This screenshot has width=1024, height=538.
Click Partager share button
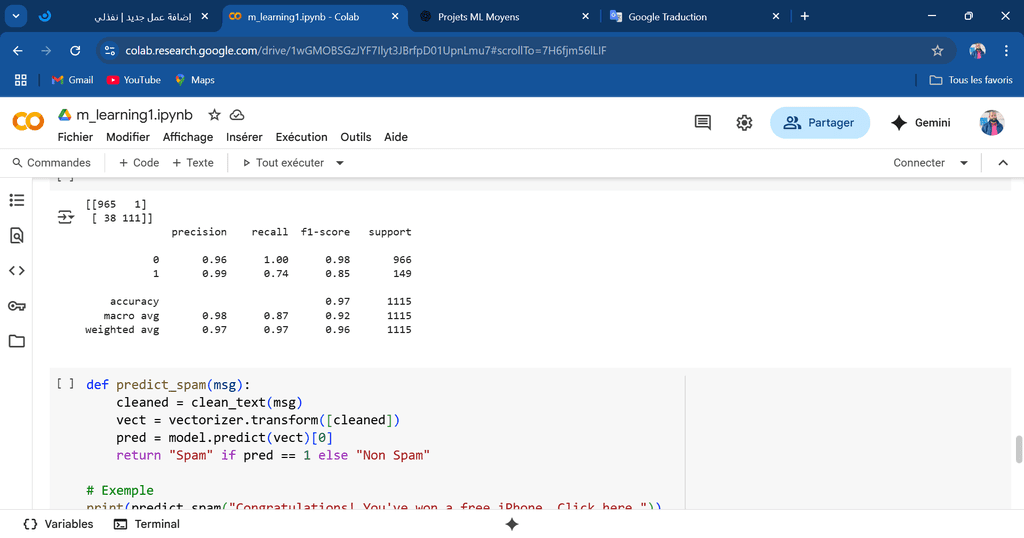(820, 123)
